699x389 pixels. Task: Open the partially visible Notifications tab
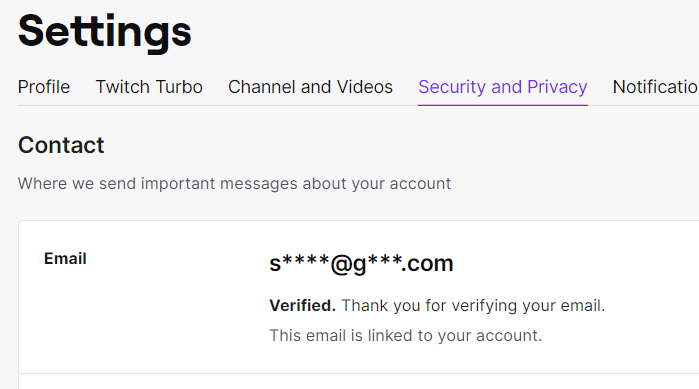tap(655, 87)
